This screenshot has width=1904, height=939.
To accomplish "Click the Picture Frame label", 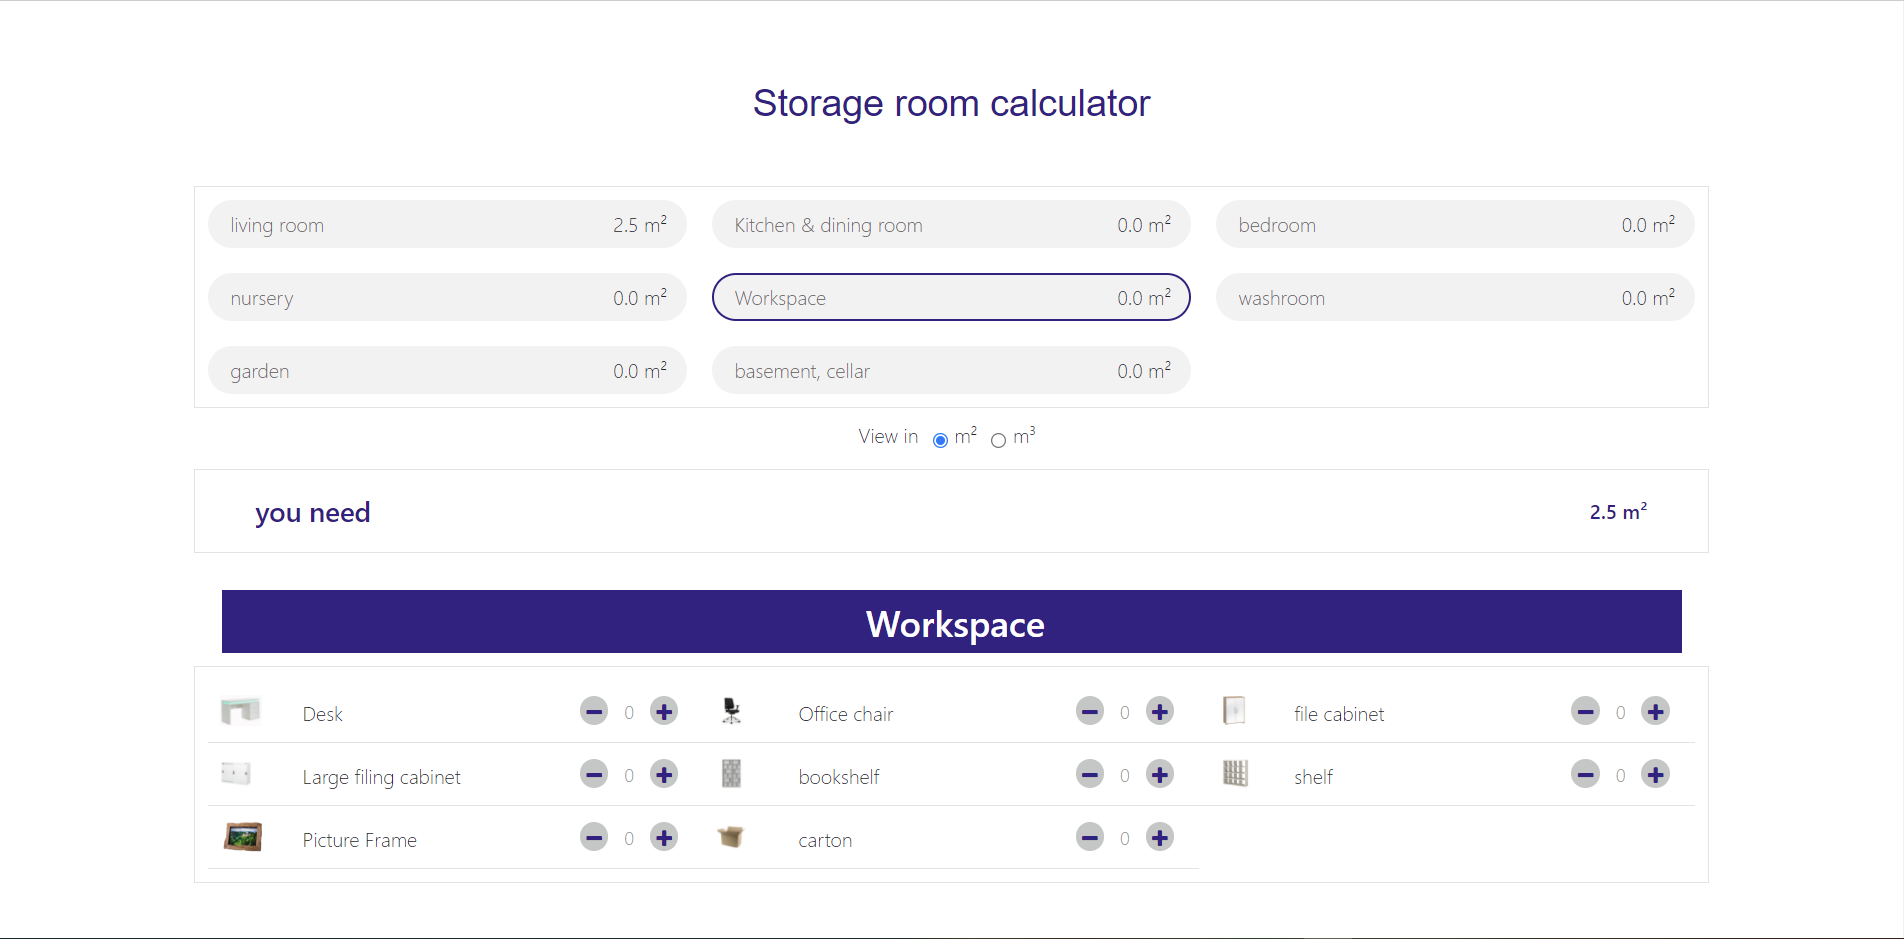I will point(359,840).
